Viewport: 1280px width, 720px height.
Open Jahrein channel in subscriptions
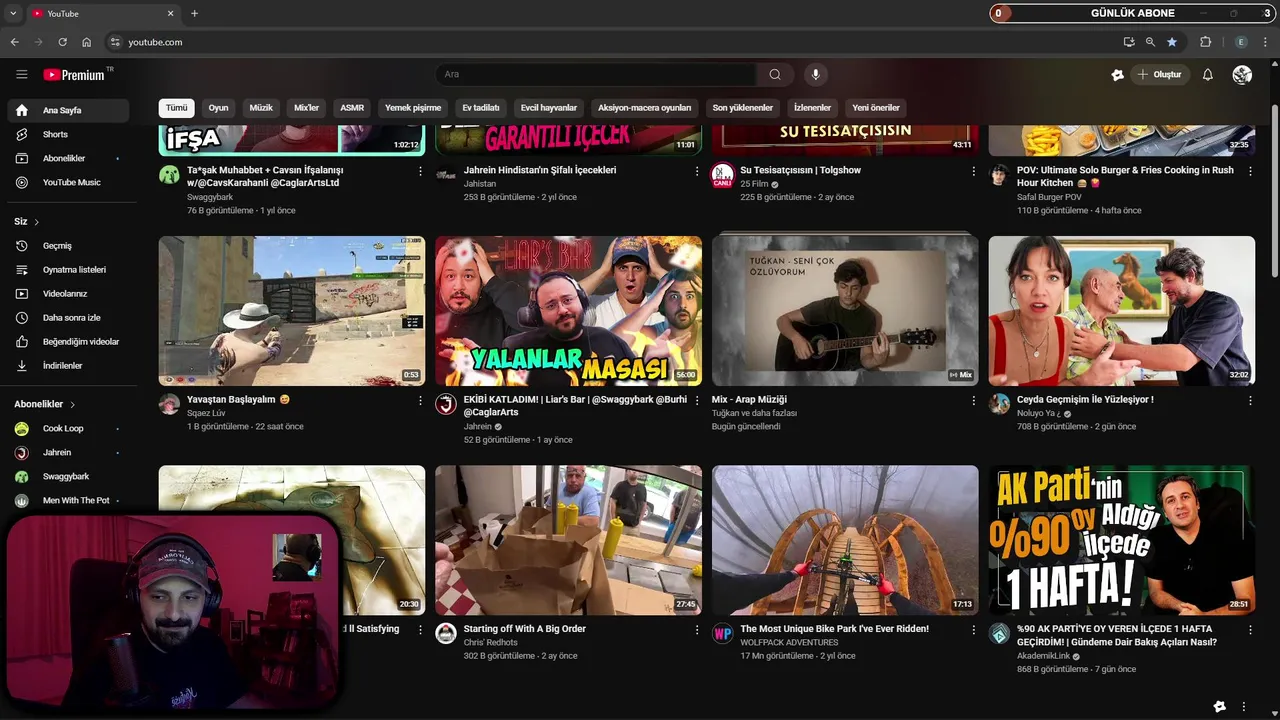tap(68, 452)
